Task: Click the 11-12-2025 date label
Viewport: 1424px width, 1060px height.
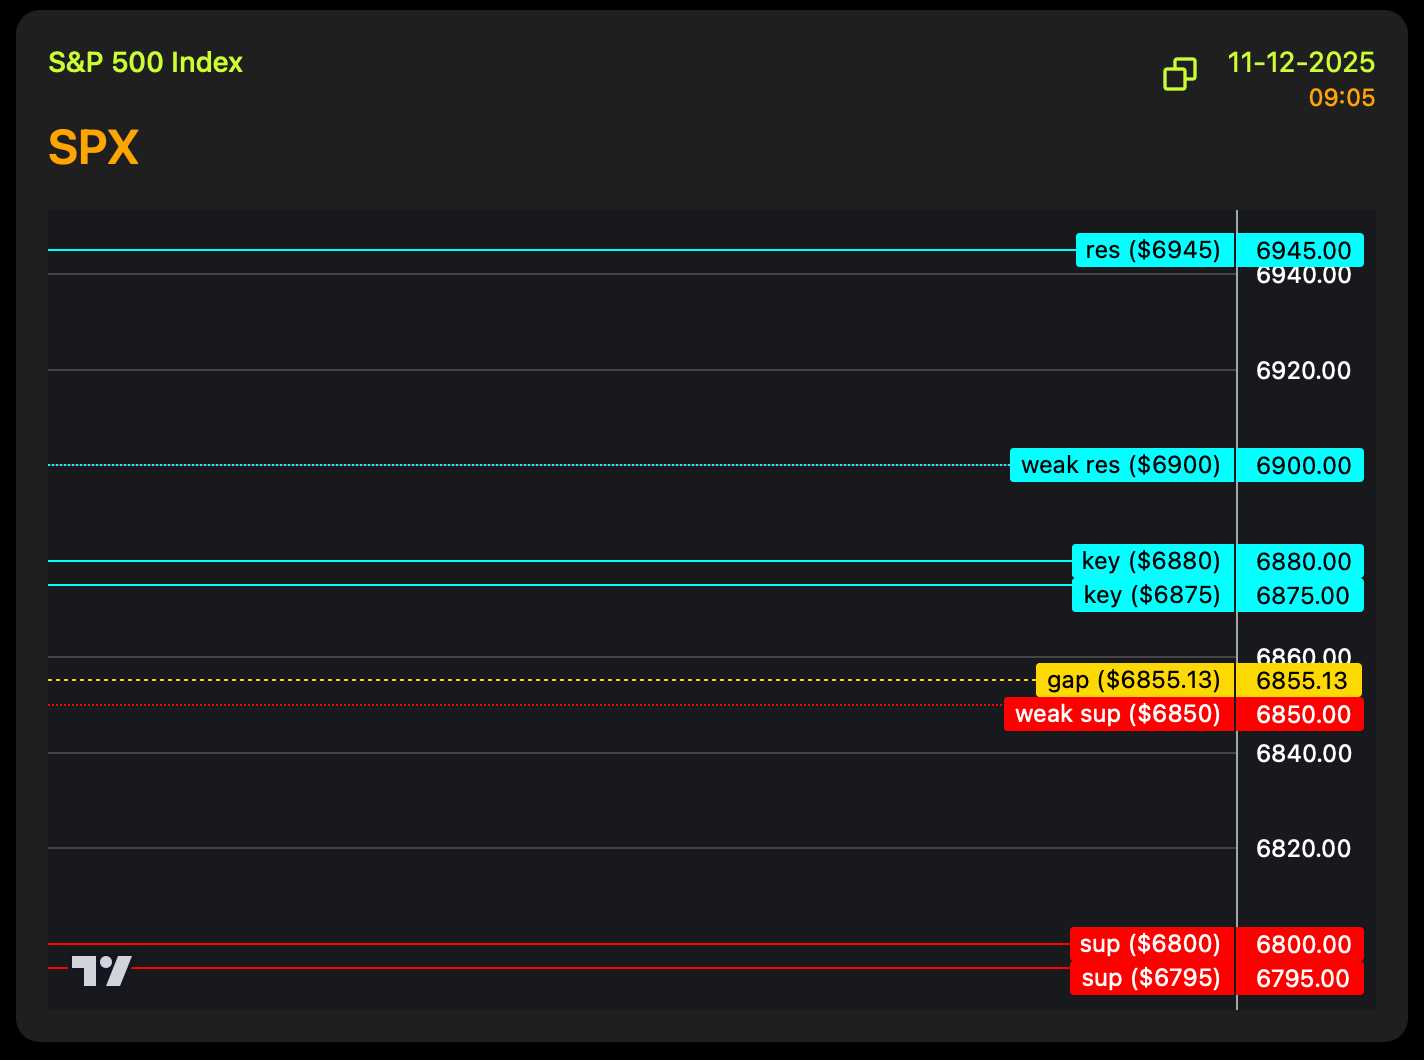Action: coord(1301,62)
